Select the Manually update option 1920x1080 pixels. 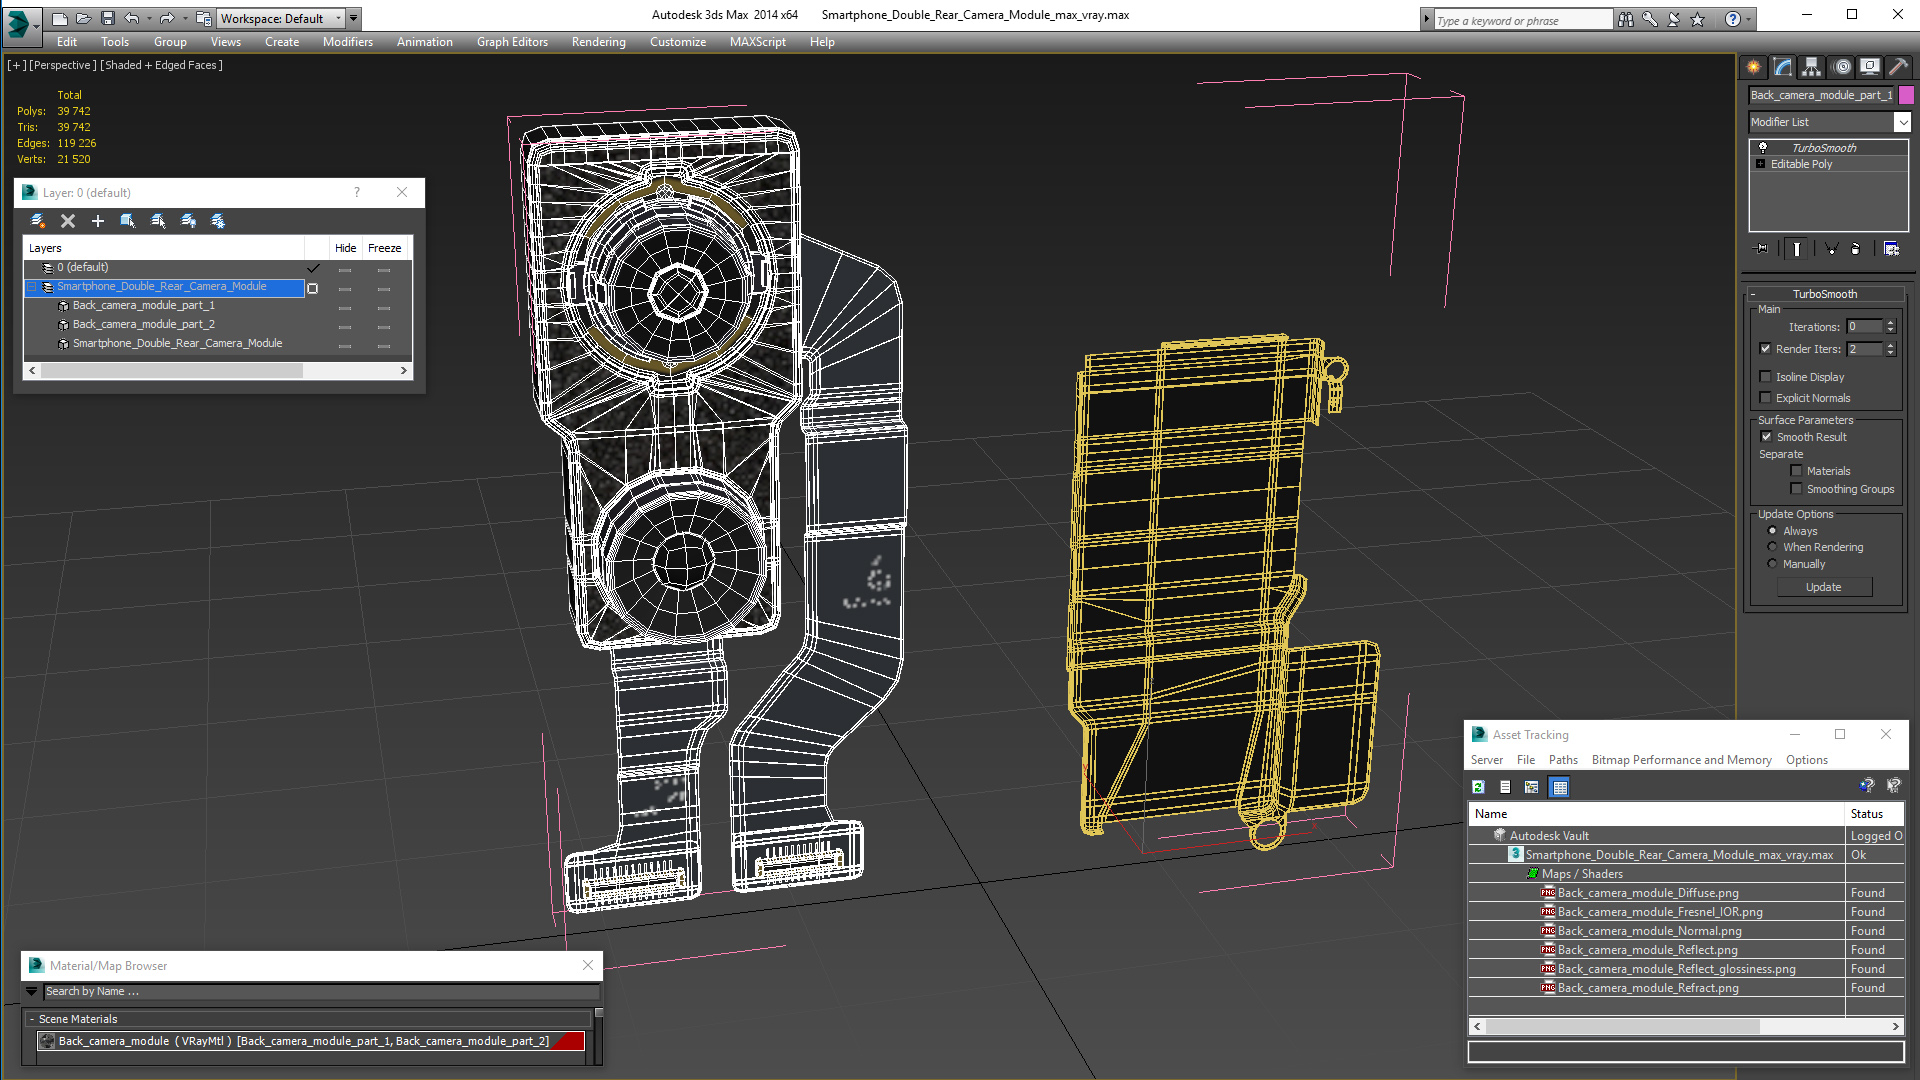pos(1772,564)
